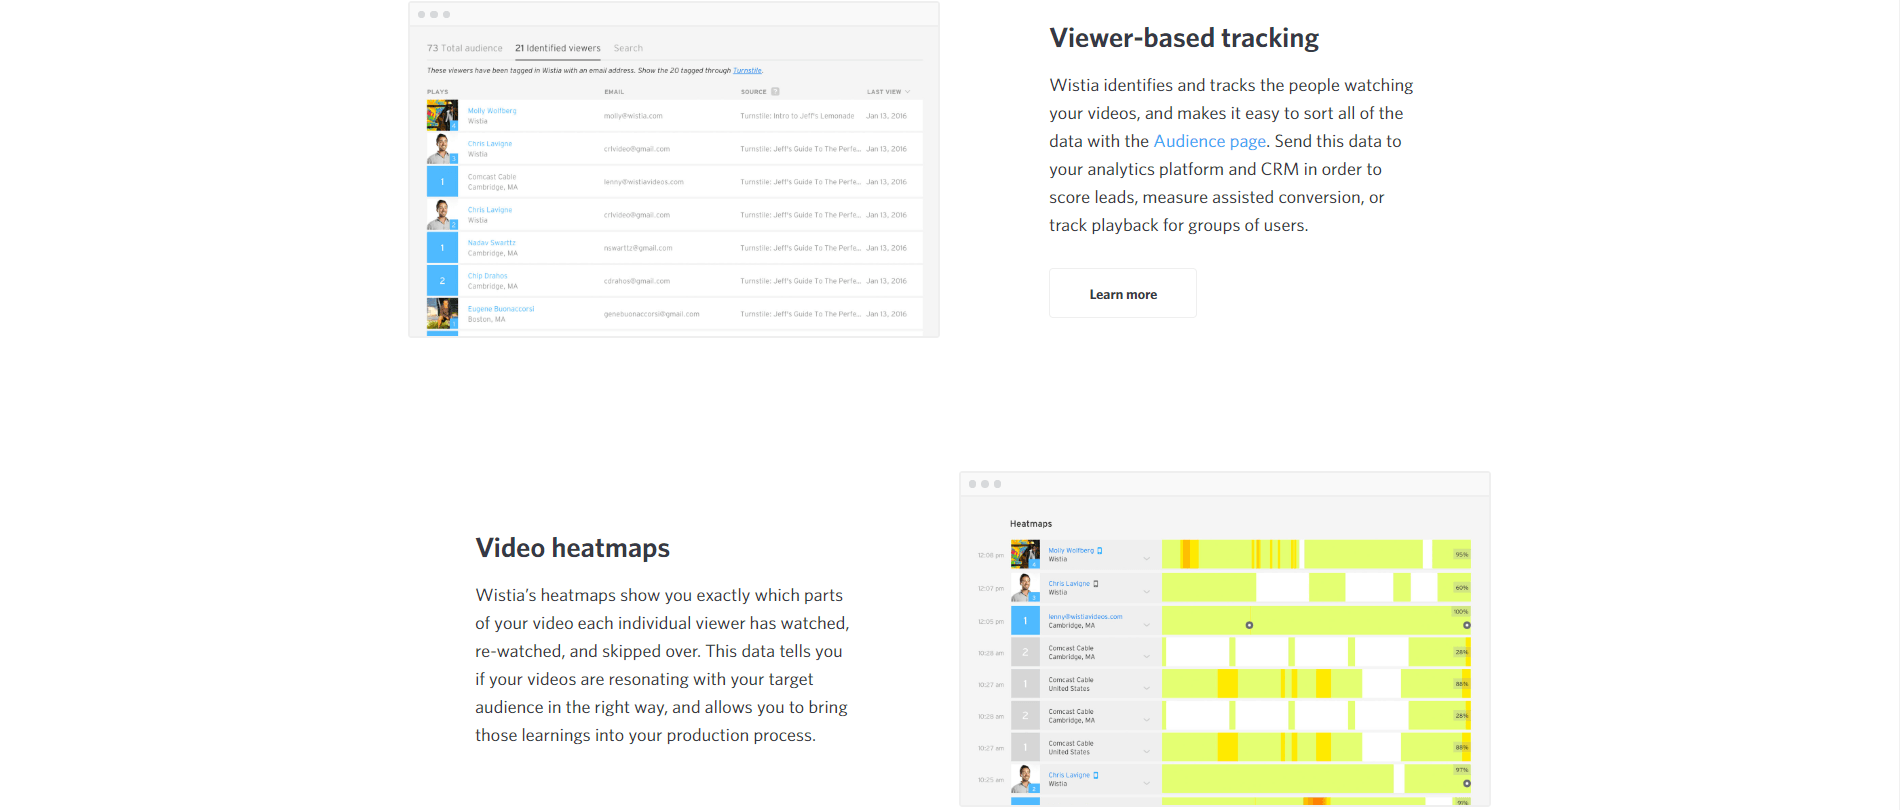This screenshot has height=810, width=1900.
Task: Open the Turnstile link
Action: pos(747,71)
